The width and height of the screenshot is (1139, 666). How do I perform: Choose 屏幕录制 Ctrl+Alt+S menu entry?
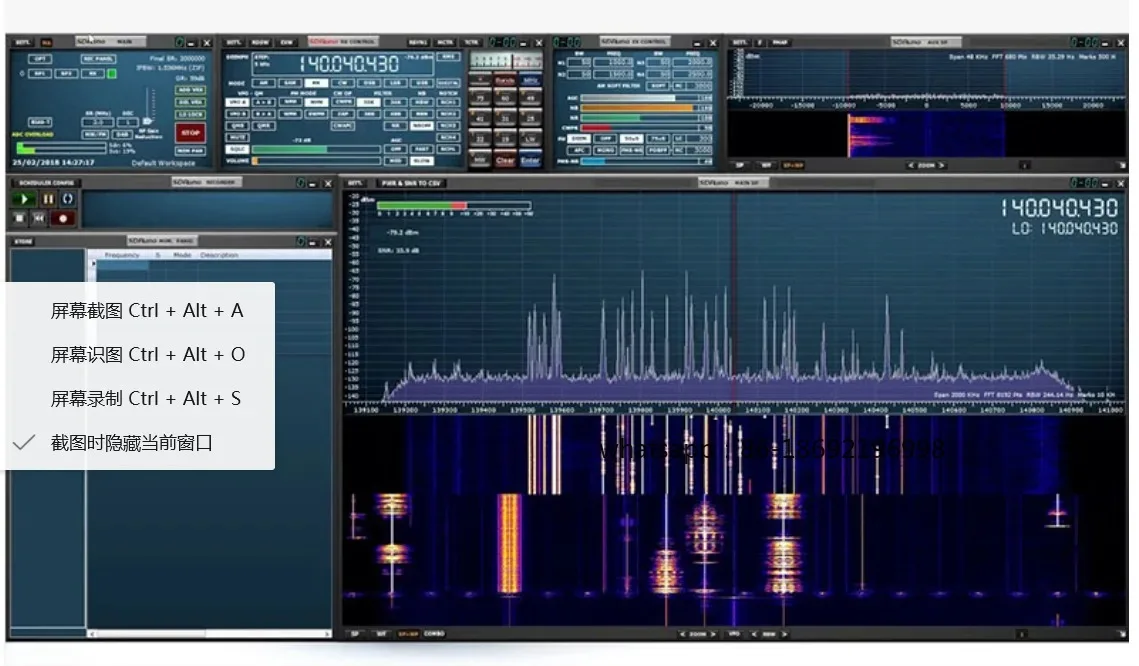tap(146, 399)
